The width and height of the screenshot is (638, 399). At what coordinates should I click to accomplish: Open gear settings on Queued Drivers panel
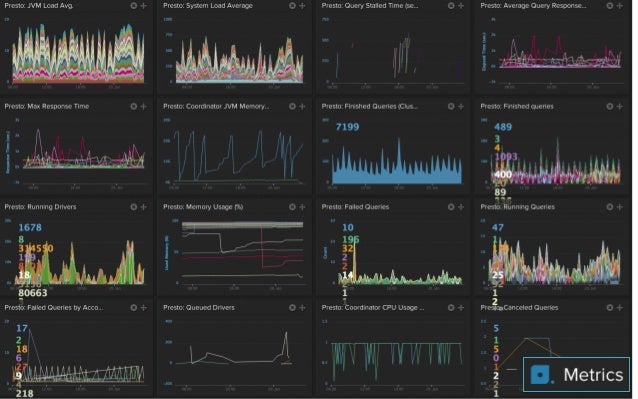click(292, 307)
